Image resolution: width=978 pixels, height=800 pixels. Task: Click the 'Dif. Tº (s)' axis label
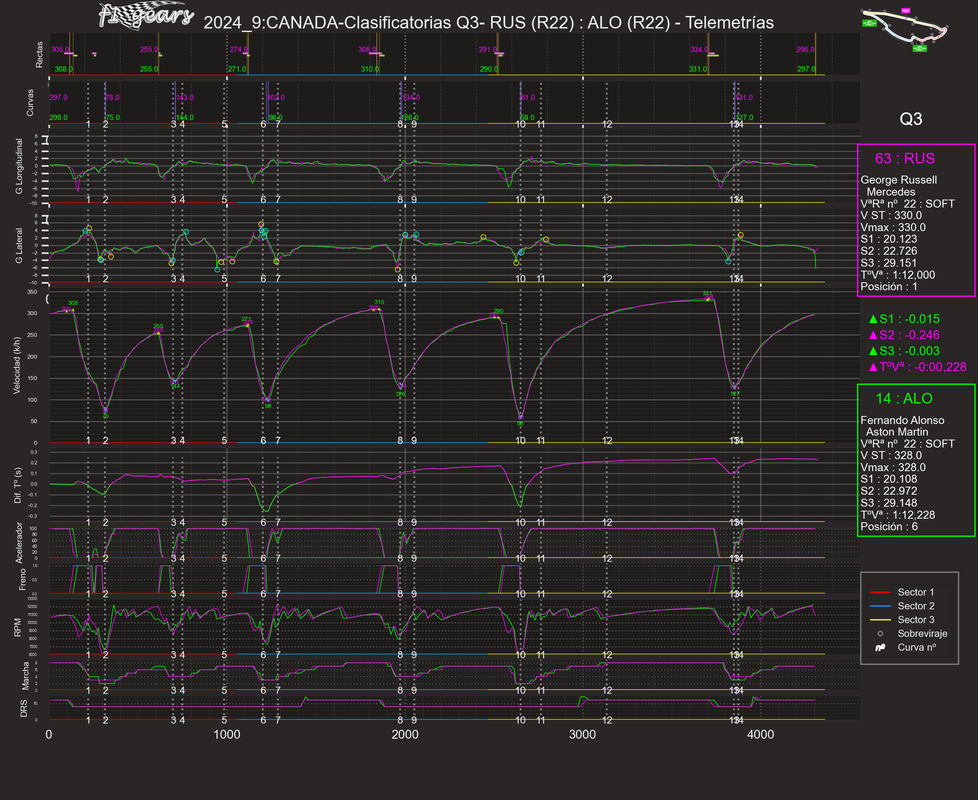pyautogui.click(x=17, y=486)
